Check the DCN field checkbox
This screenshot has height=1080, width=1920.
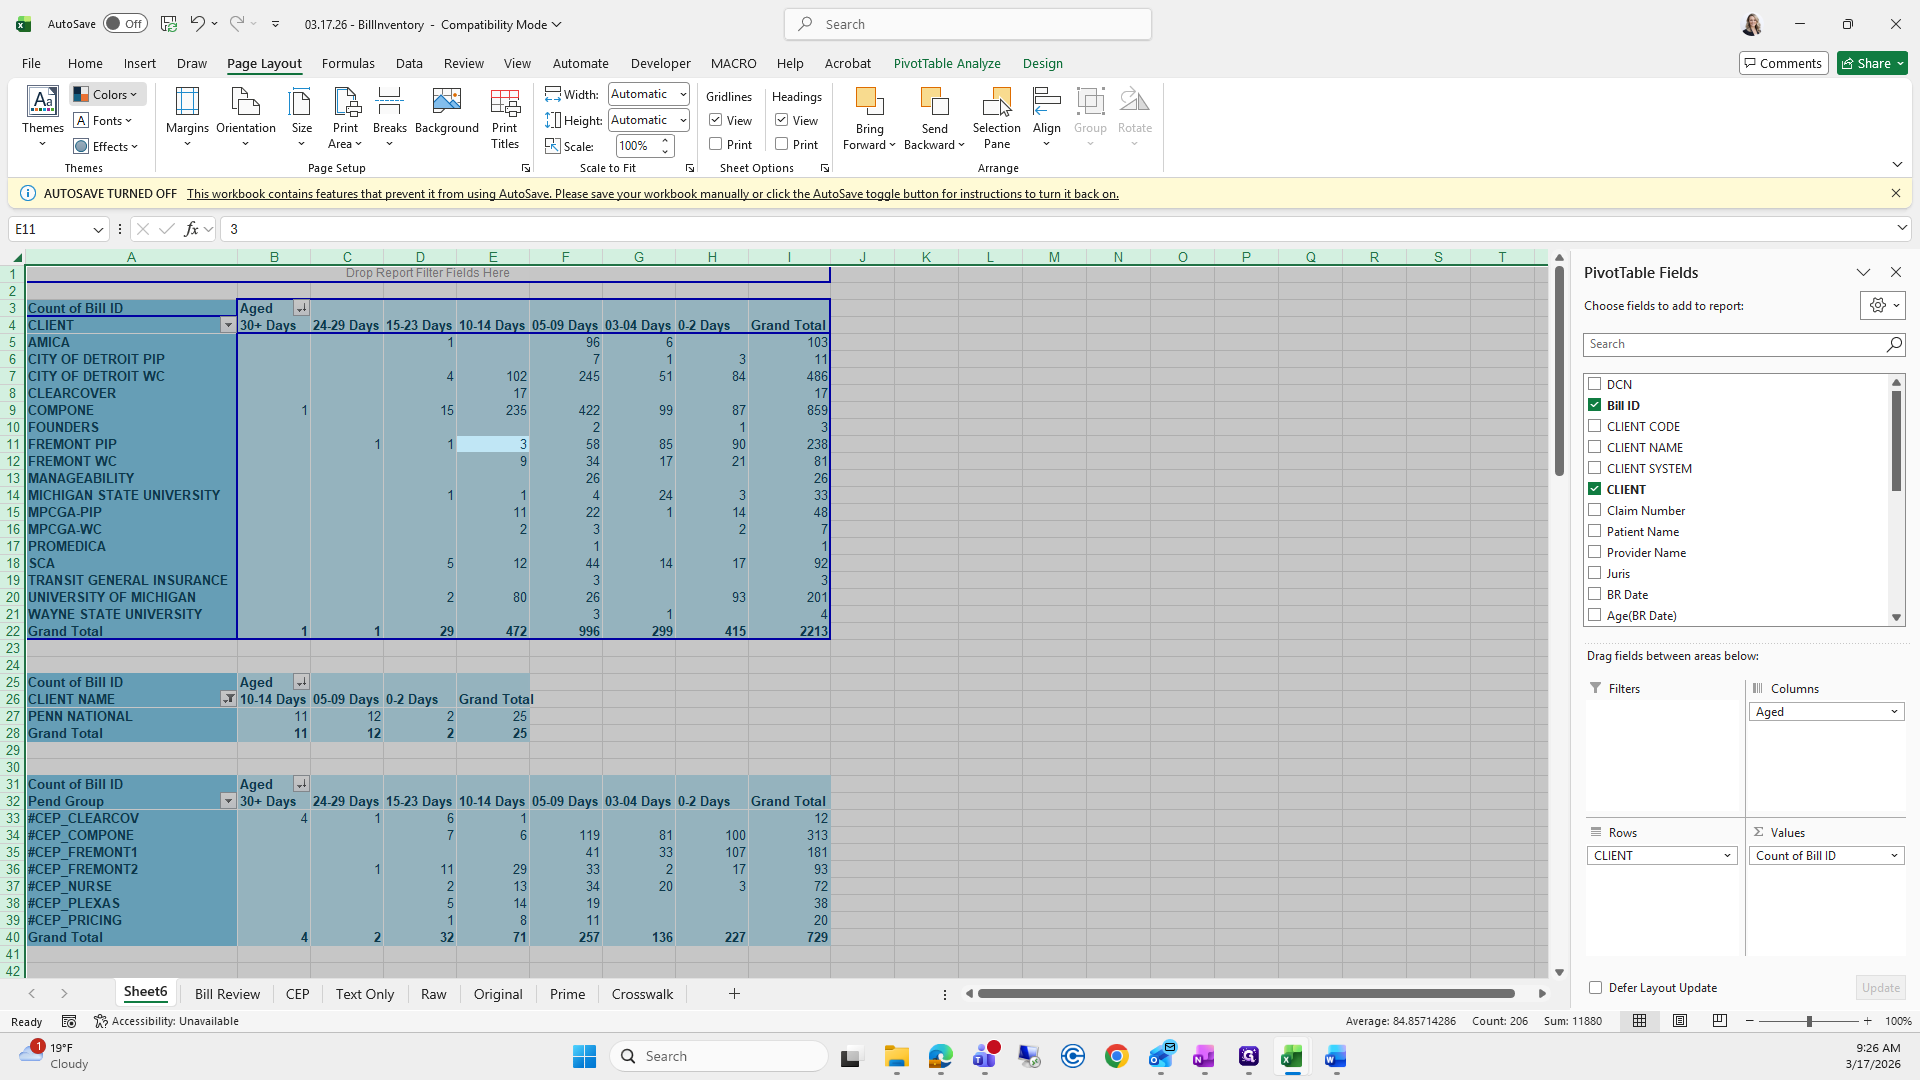[1595, 384]
